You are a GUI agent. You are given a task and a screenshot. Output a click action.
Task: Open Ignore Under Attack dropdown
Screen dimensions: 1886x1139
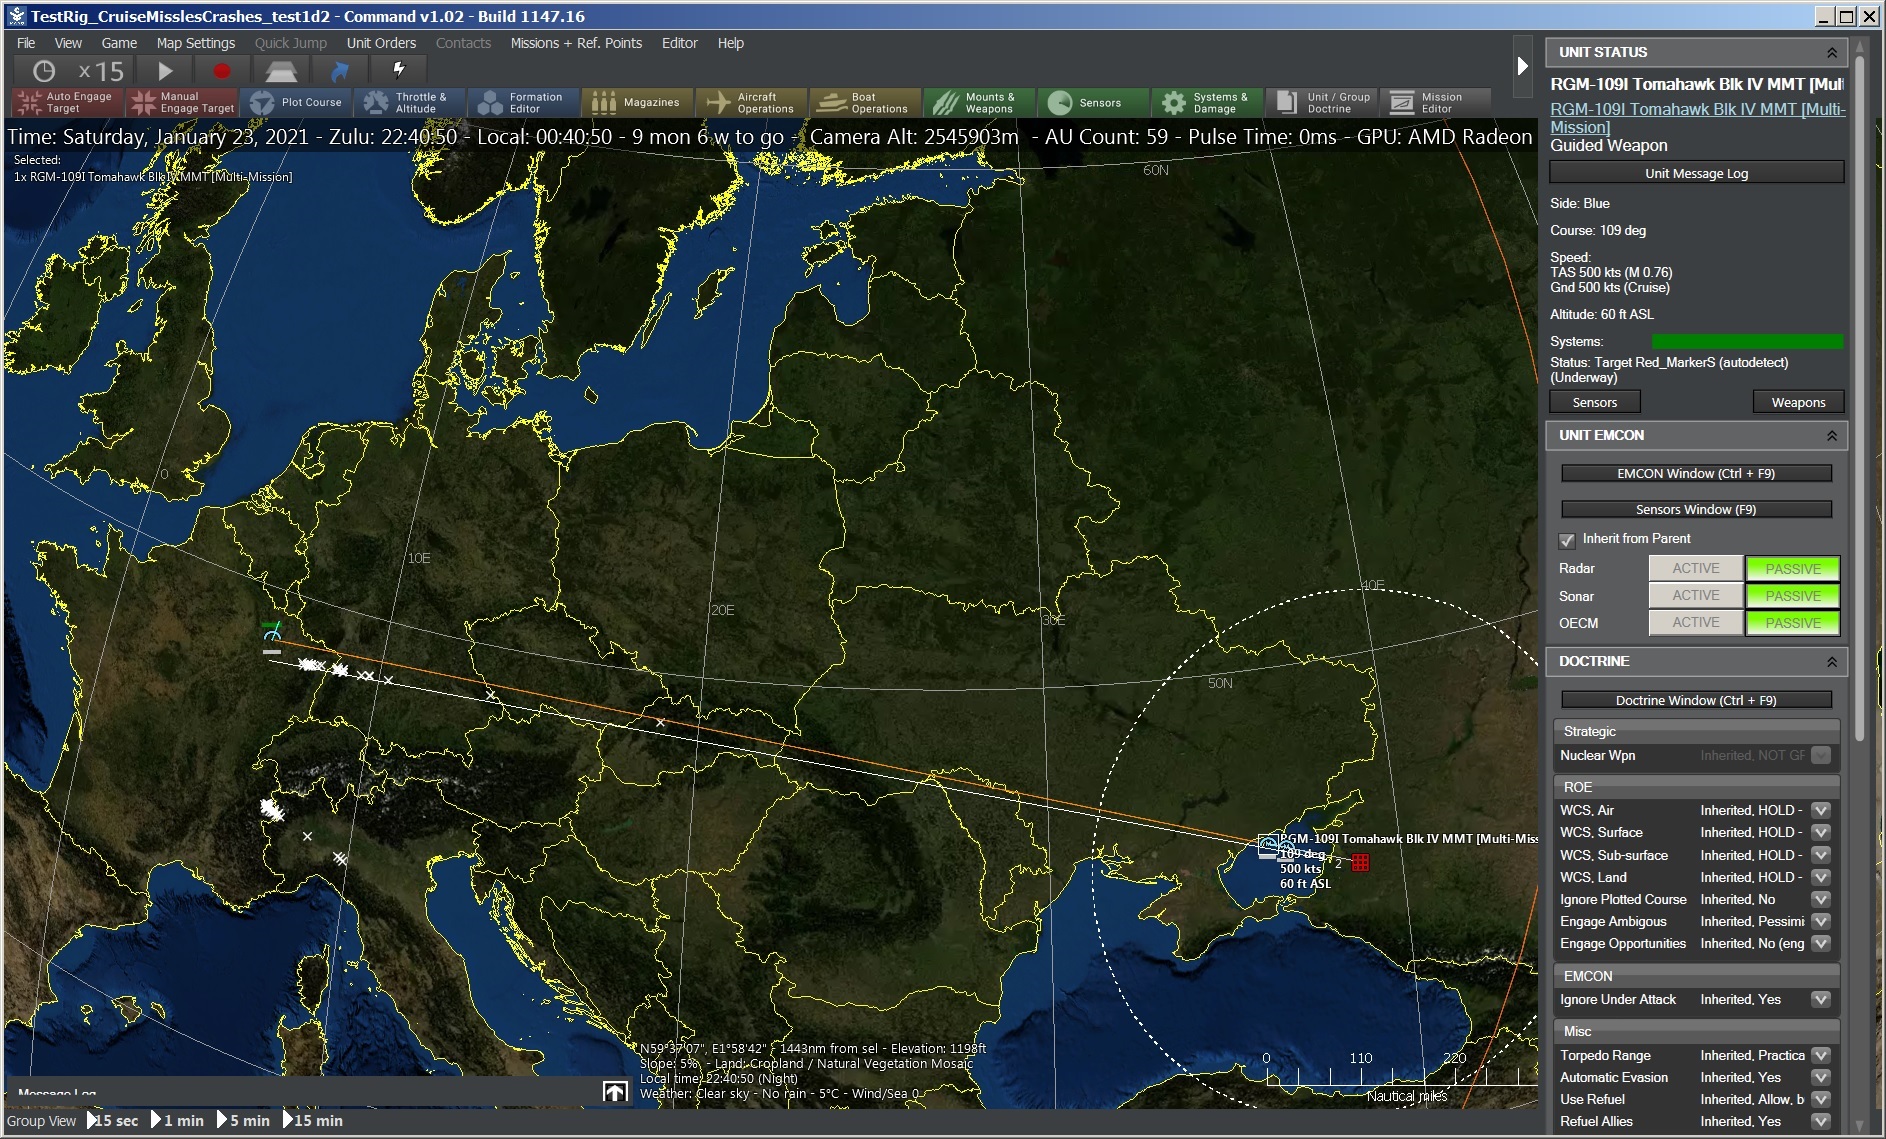tap(1820, 999)
